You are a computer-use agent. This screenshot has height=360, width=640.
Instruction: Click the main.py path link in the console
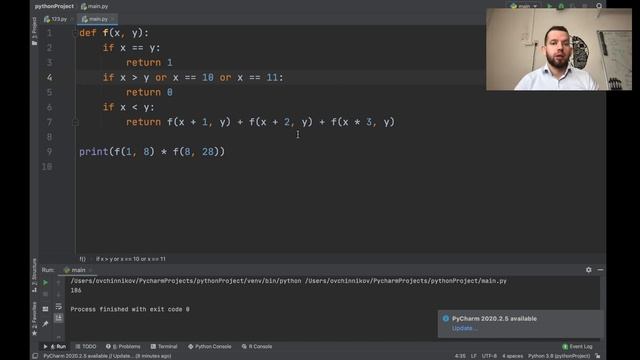(x=406, y=281)
